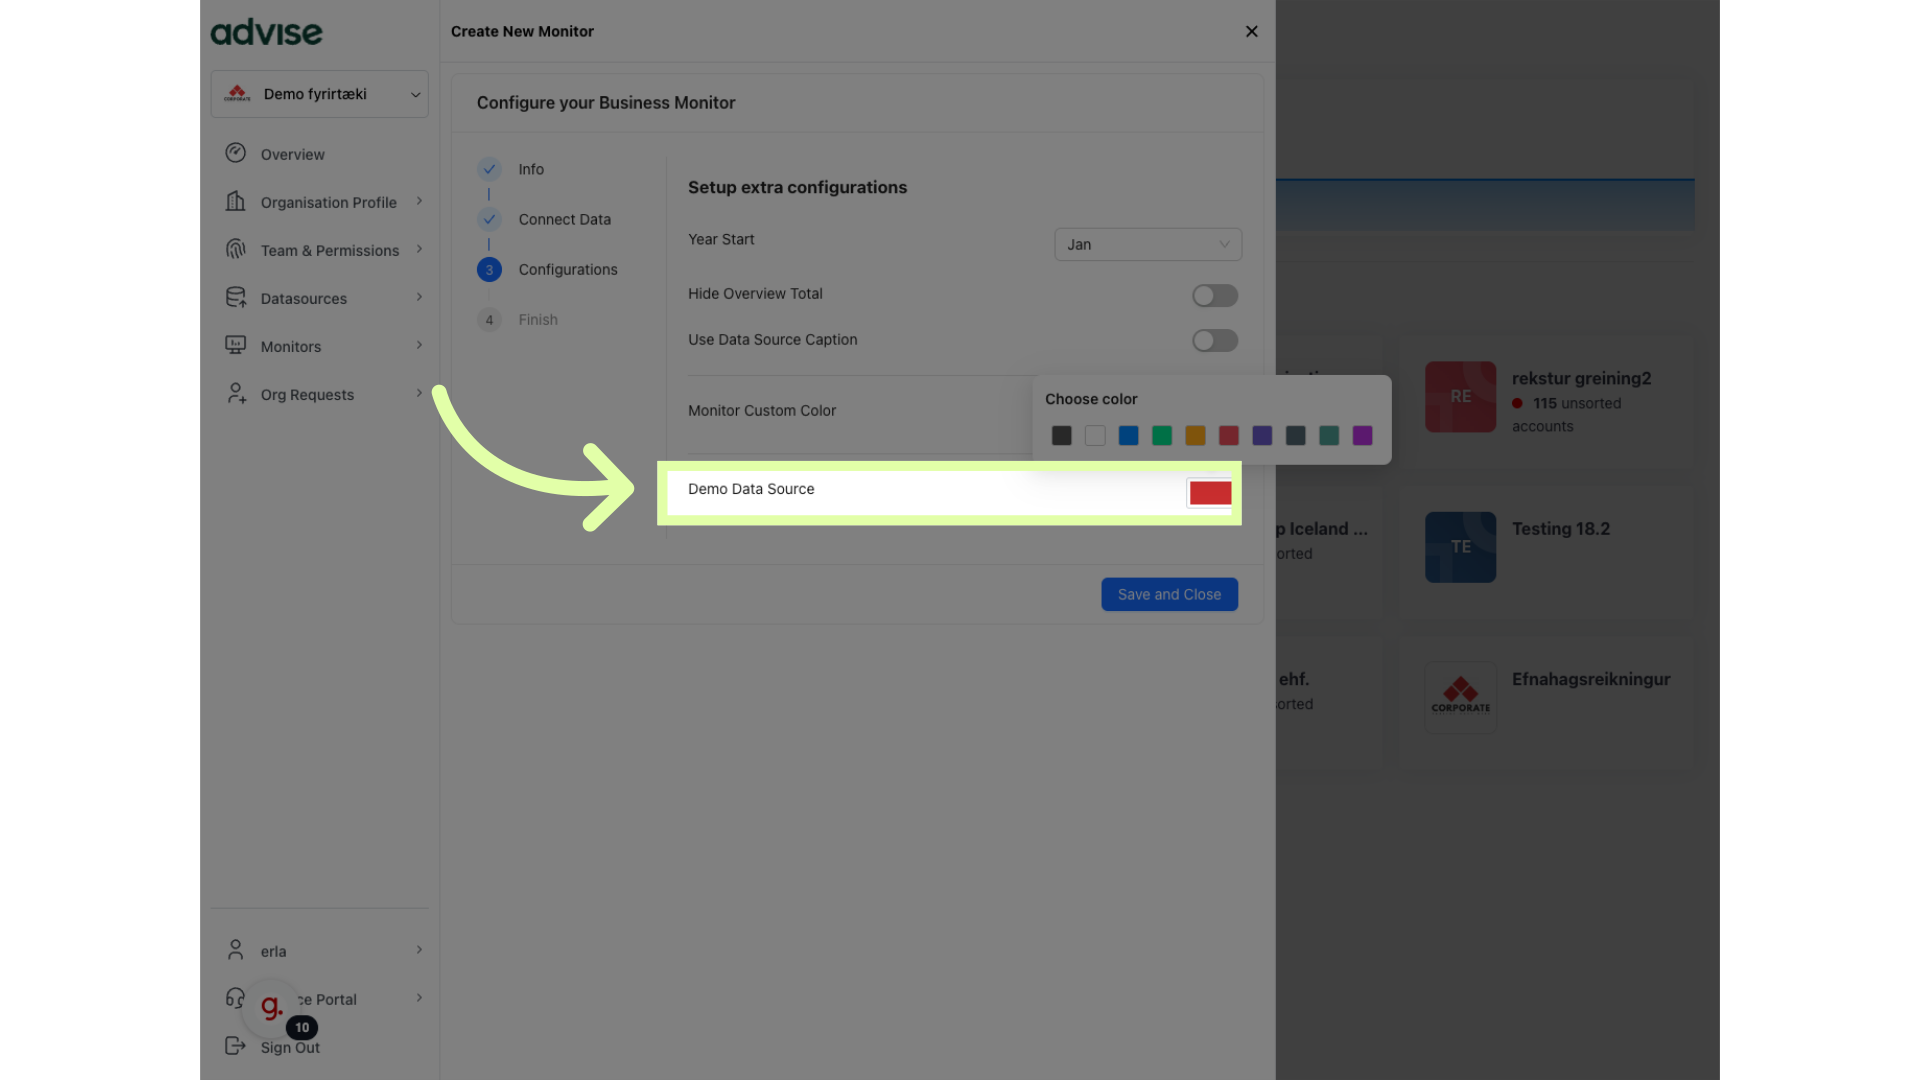The image size is (1920, 1080).
Task: Turn on Use Data Source Caption
Action: [x=1214, y=340]
